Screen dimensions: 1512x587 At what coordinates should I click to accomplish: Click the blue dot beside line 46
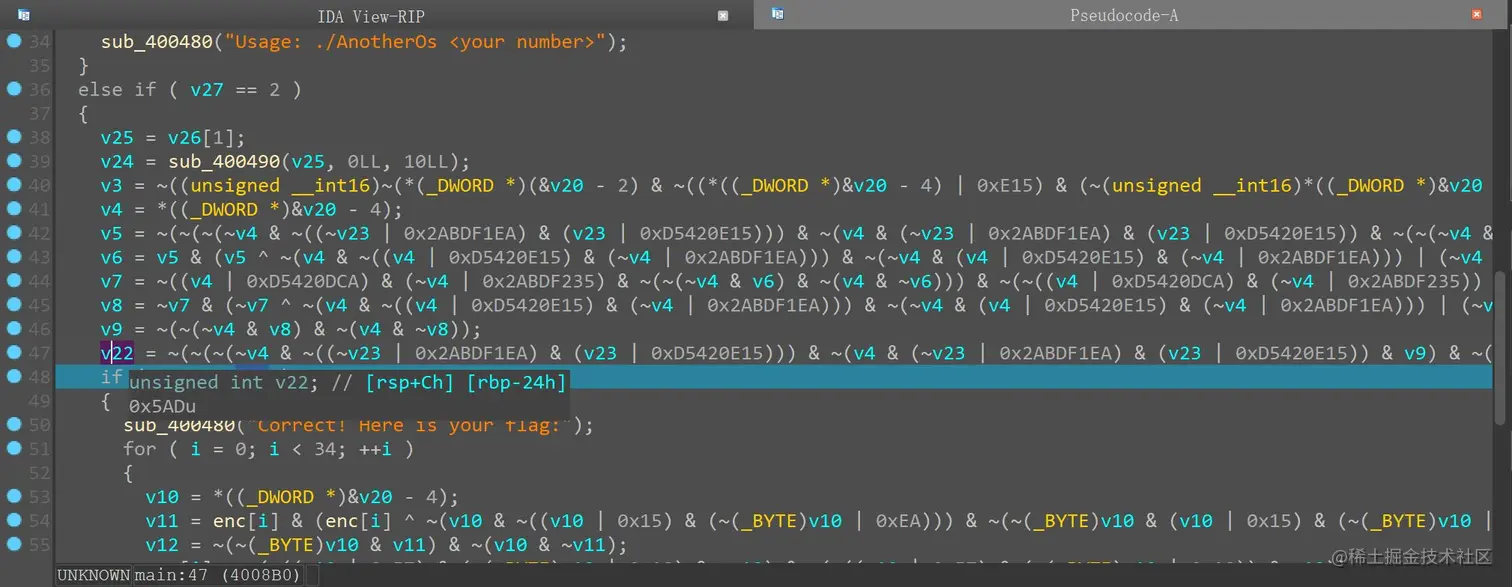(13, 329)
